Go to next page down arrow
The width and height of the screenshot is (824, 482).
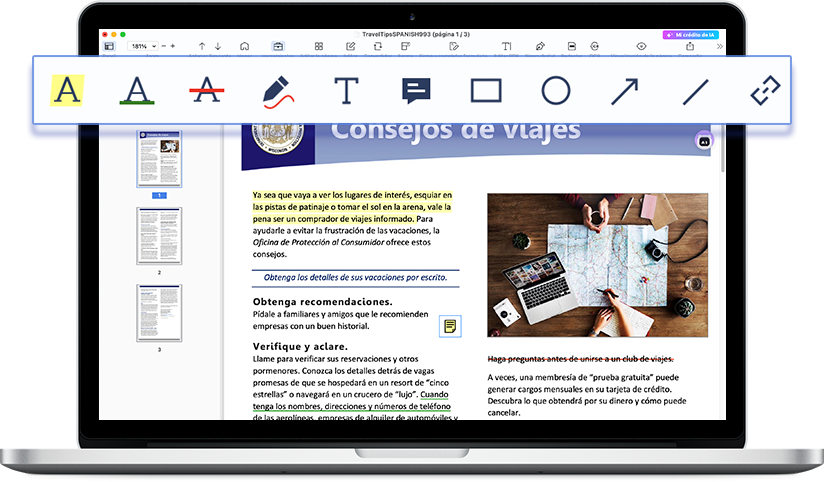(218, 46)
